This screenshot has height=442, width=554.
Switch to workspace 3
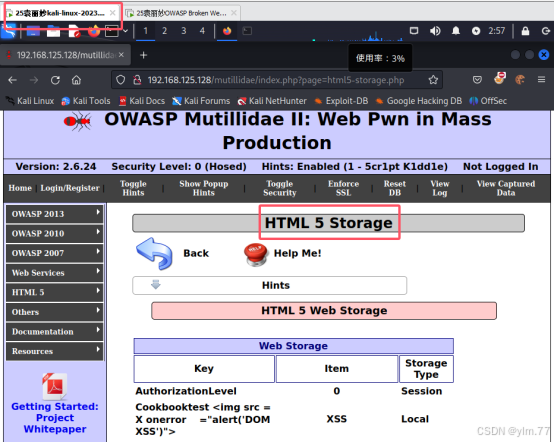184,31
